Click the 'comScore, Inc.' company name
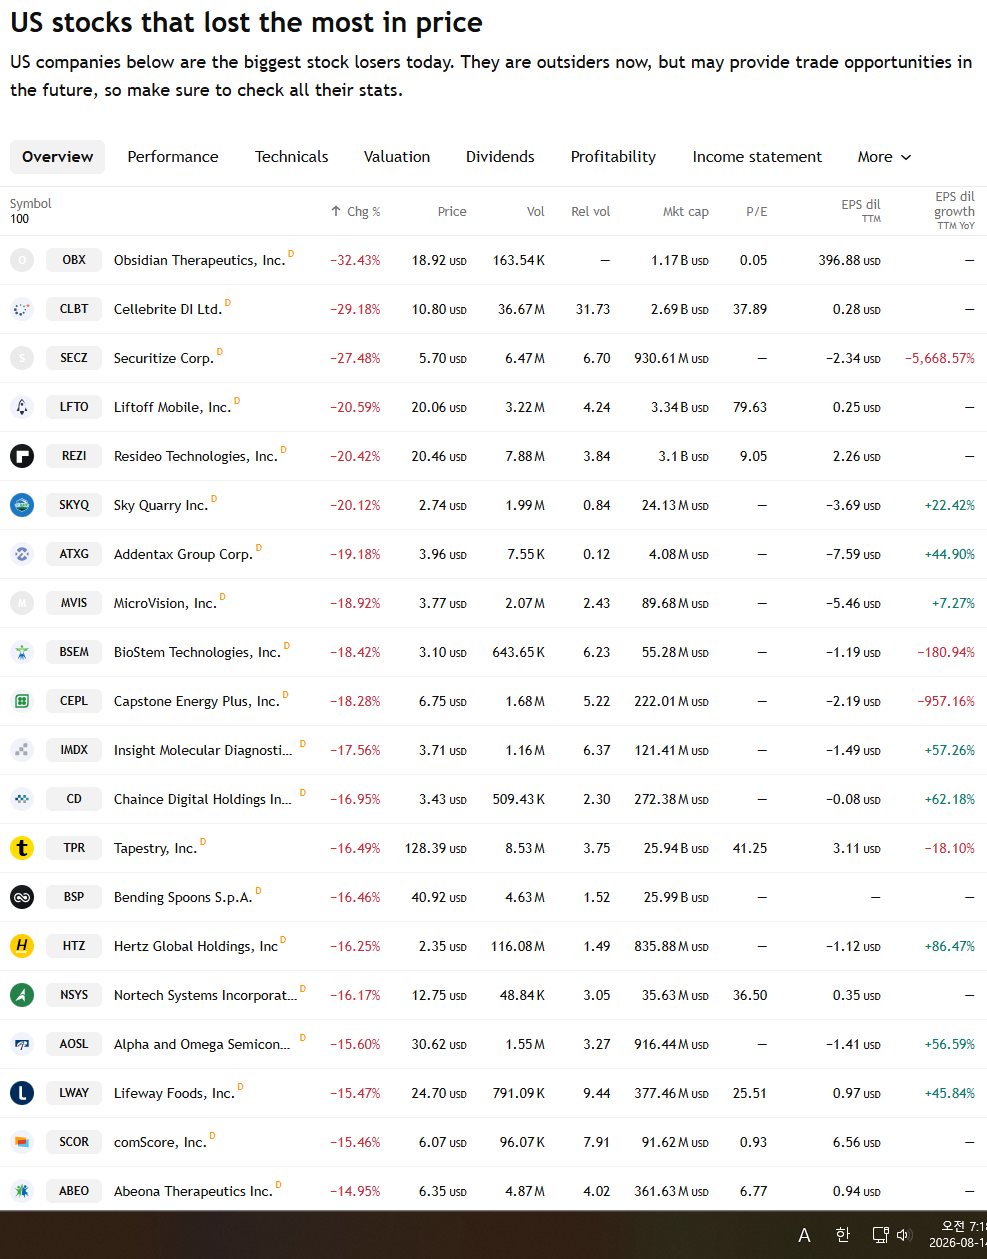This screenshot has height=1259, width=987. [160, 1142]
